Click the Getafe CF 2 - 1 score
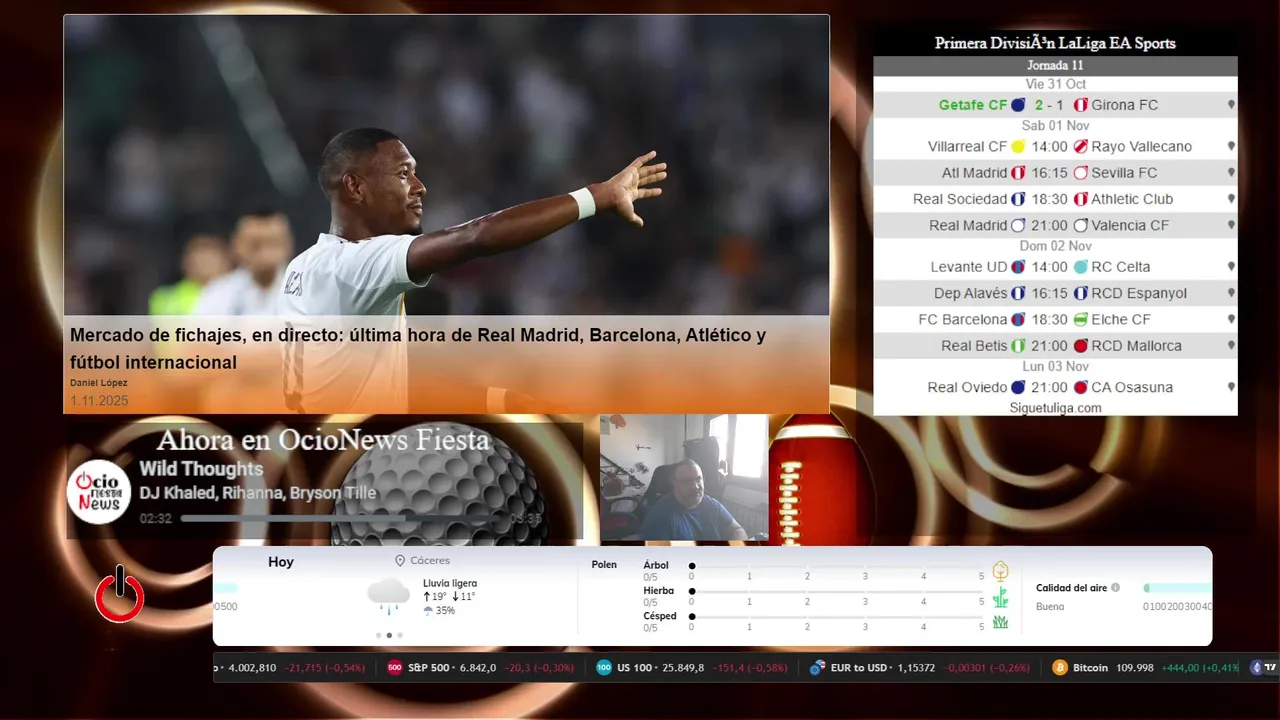Image resolution: width=1280 pixels, height=720 pixels. pos(1049,105)
